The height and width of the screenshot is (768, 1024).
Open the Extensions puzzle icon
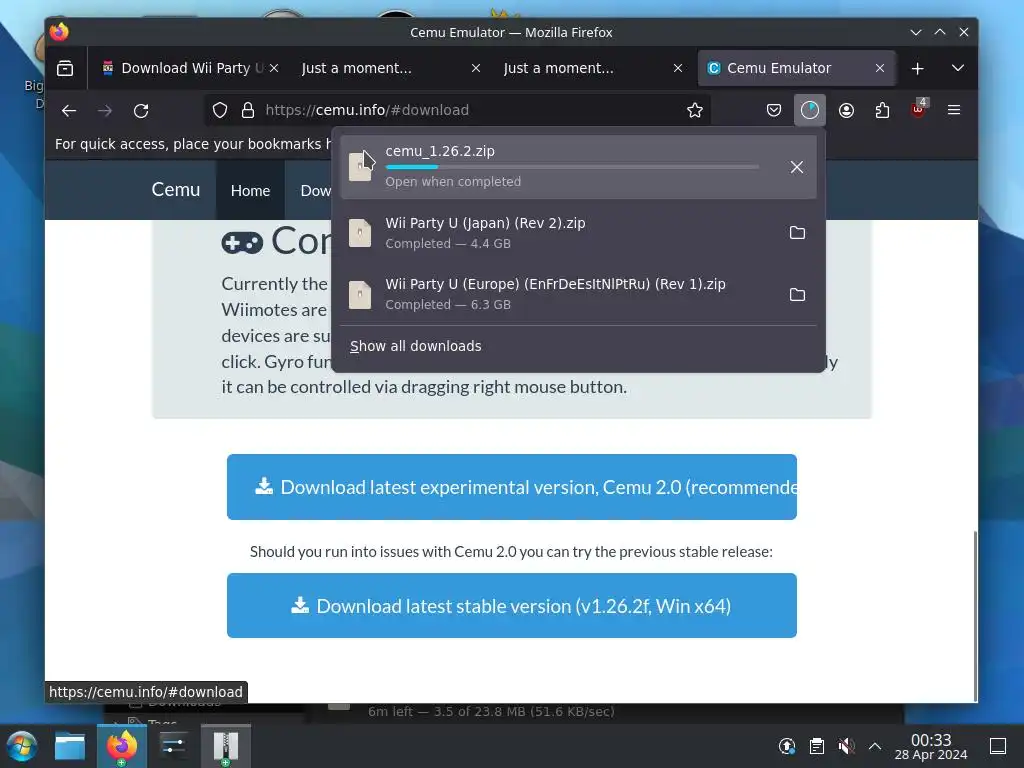click(882, 110)
